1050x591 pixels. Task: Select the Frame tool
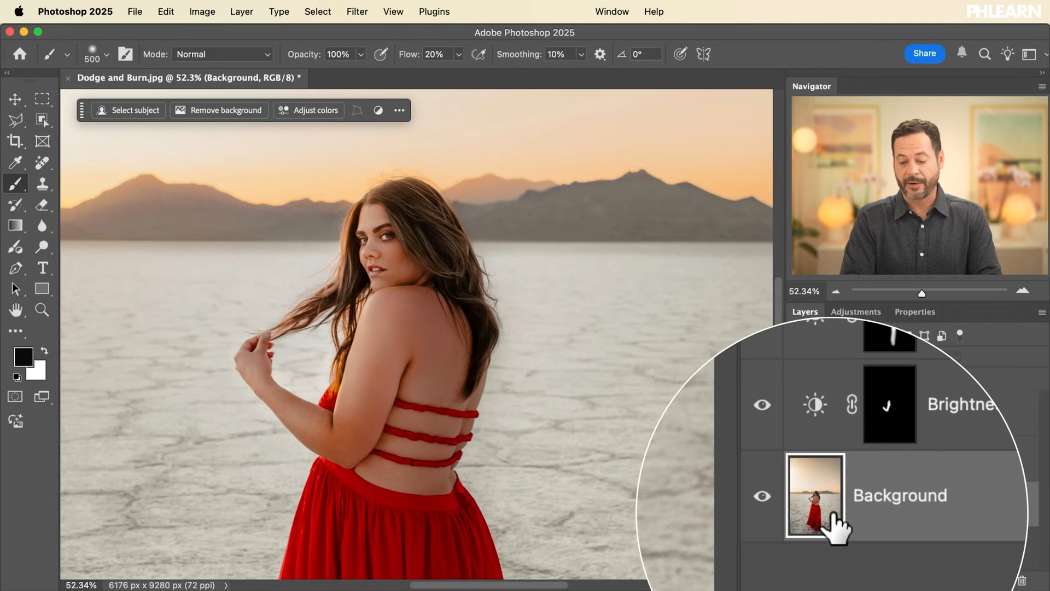(x=42, y=141)
